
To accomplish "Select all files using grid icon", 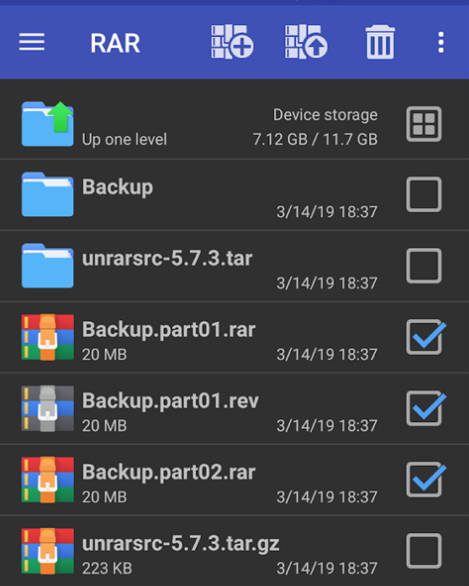I will click(x=424, y=124).
